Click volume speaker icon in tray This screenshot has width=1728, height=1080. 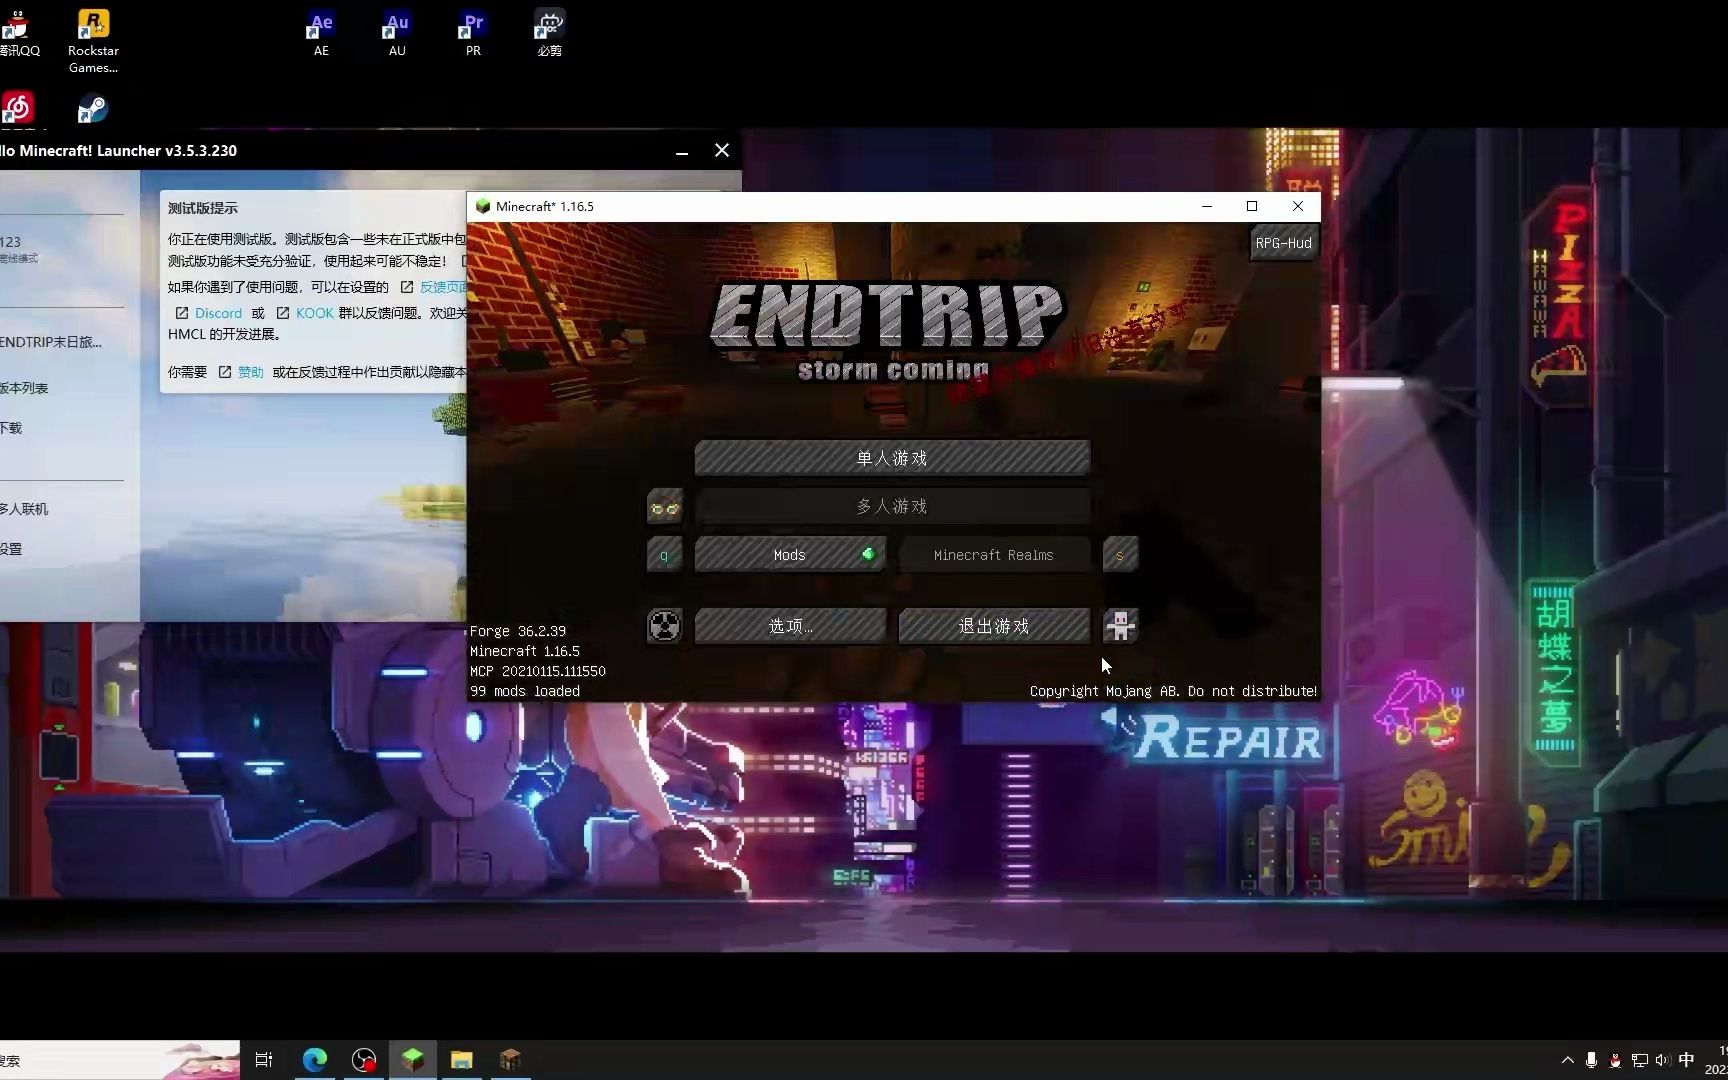[x=1662, y=1060]
